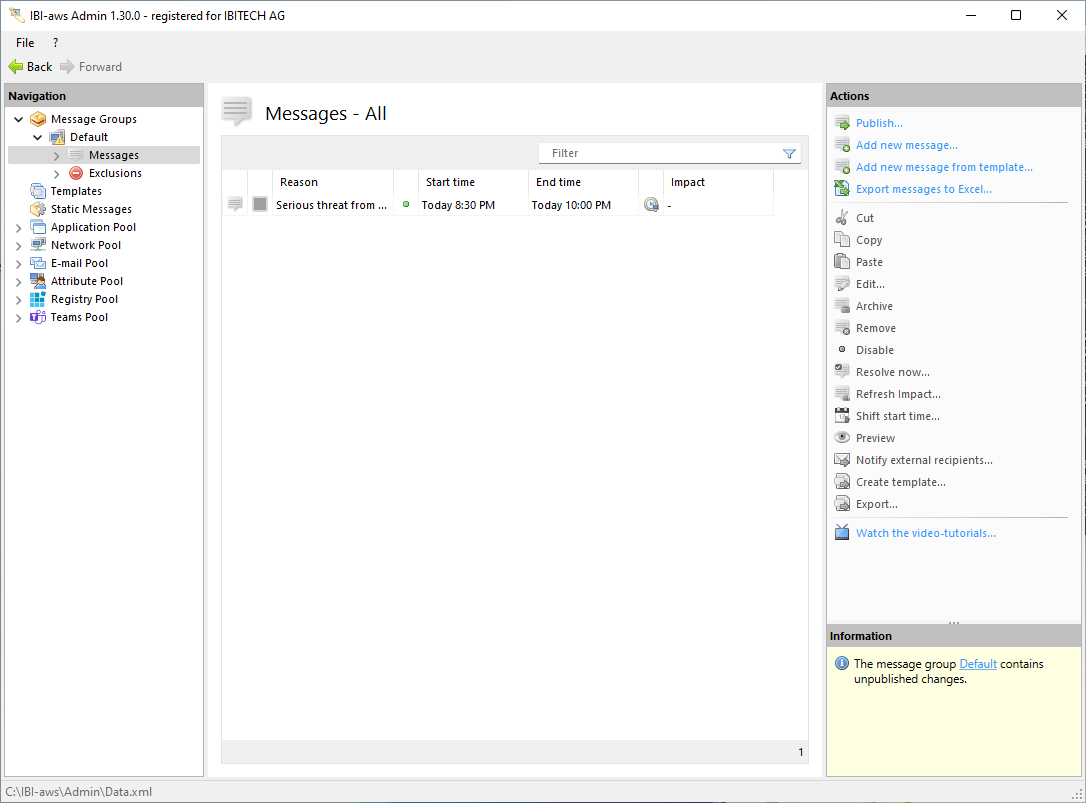Click the Back navigation button

[x=30, y=67]
